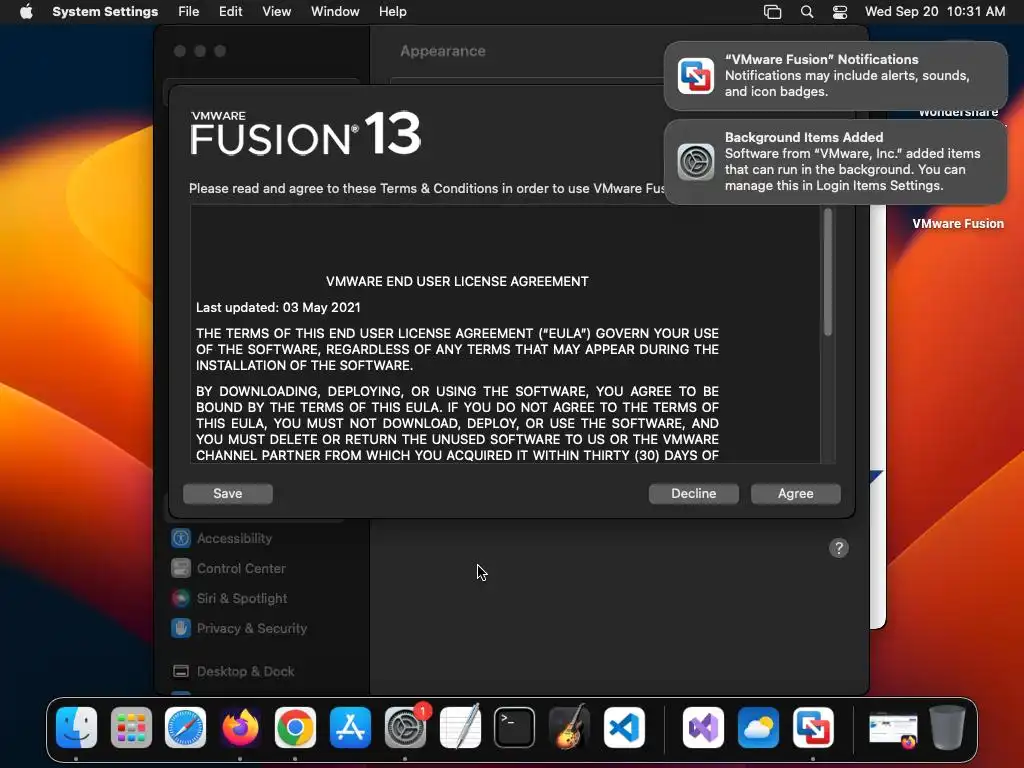Open the purple Visual Studio Dock icon
This screenshot has width=1024, height=768.
[x=703, y=728]
